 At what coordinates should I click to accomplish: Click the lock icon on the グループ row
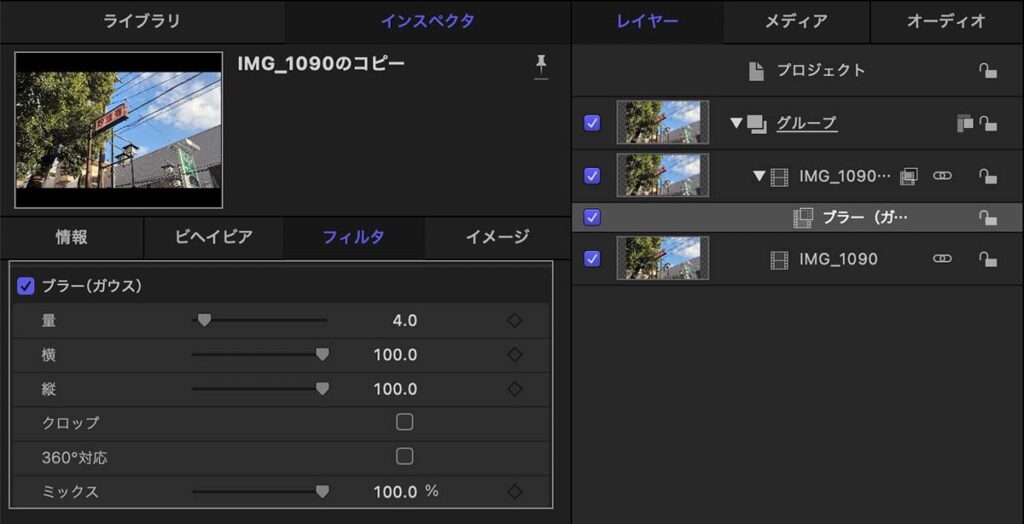[987, 123]
